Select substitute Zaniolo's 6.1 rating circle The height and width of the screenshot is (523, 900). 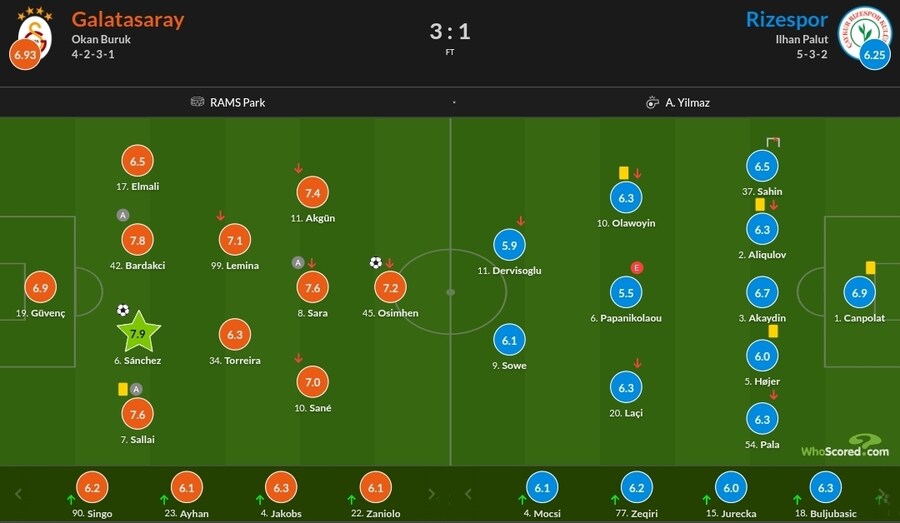[x=375, y=487]
